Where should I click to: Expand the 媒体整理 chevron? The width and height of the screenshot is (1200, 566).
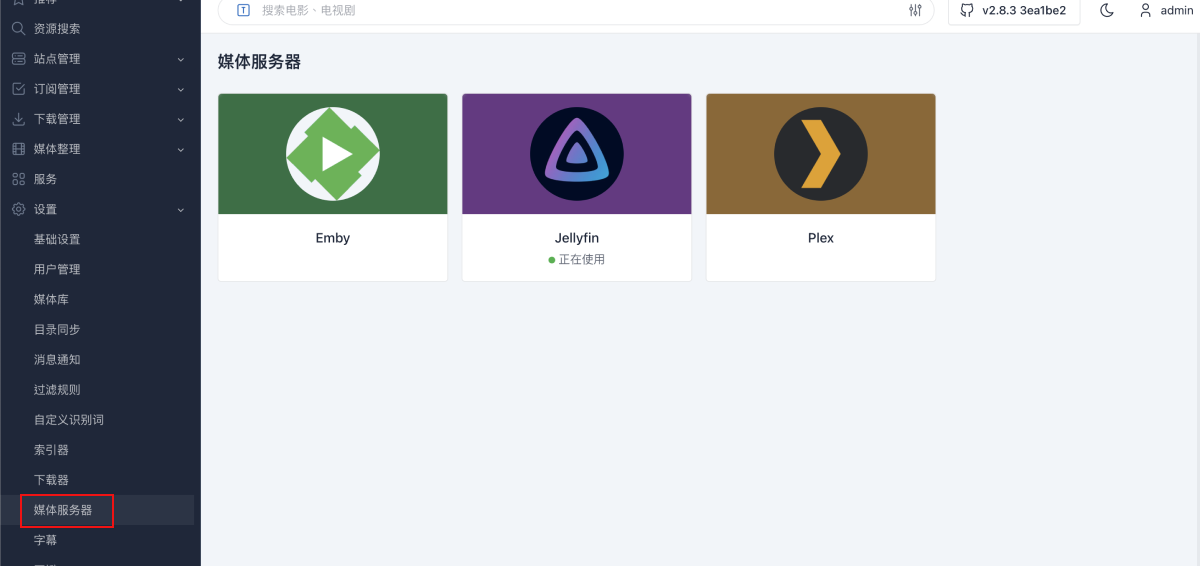coord(181,149)
